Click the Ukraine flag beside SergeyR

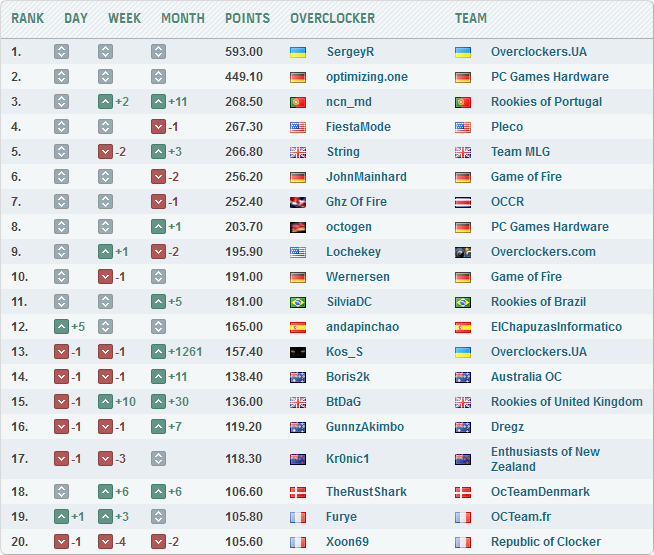(298, 52)
